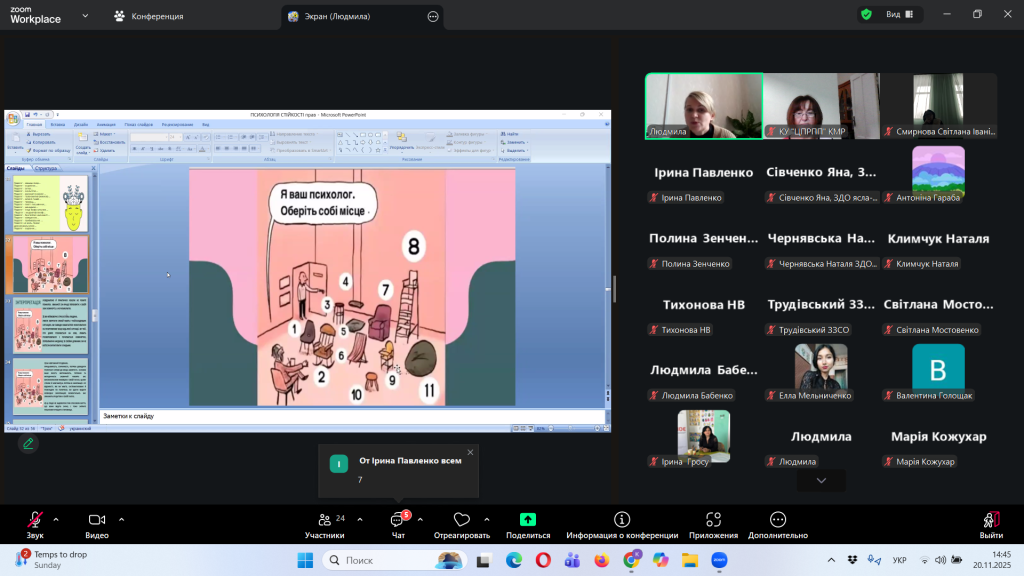Expand audio options arrow next to Звук
The height and width of the screenshot is (576, 1024).
(56, 519)
